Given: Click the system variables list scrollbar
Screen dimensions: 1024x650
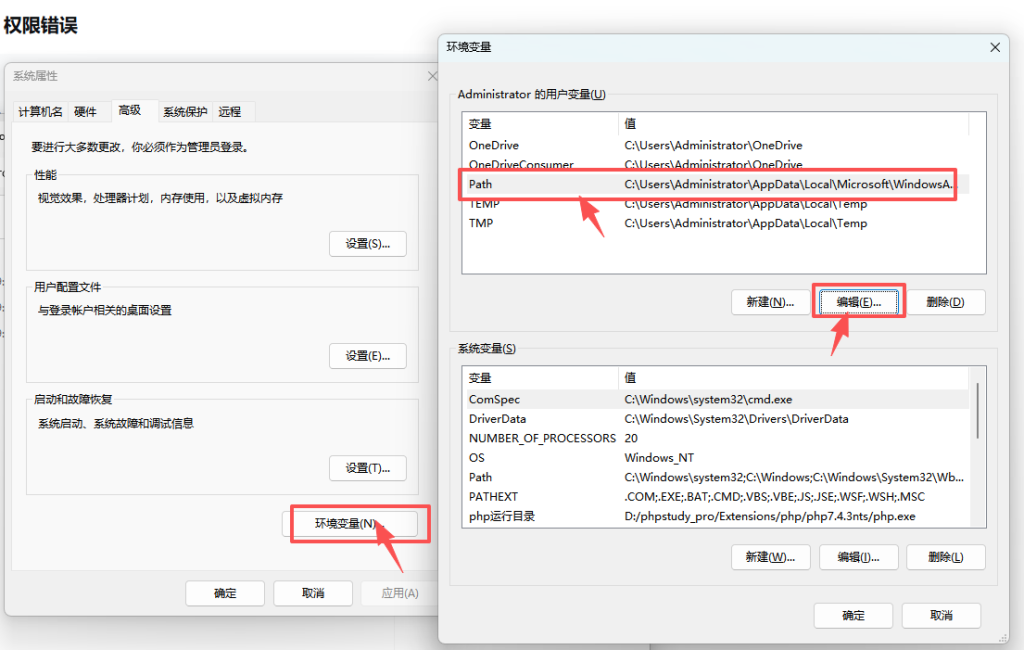Looking at the screenshot, I should click(977, 410).
